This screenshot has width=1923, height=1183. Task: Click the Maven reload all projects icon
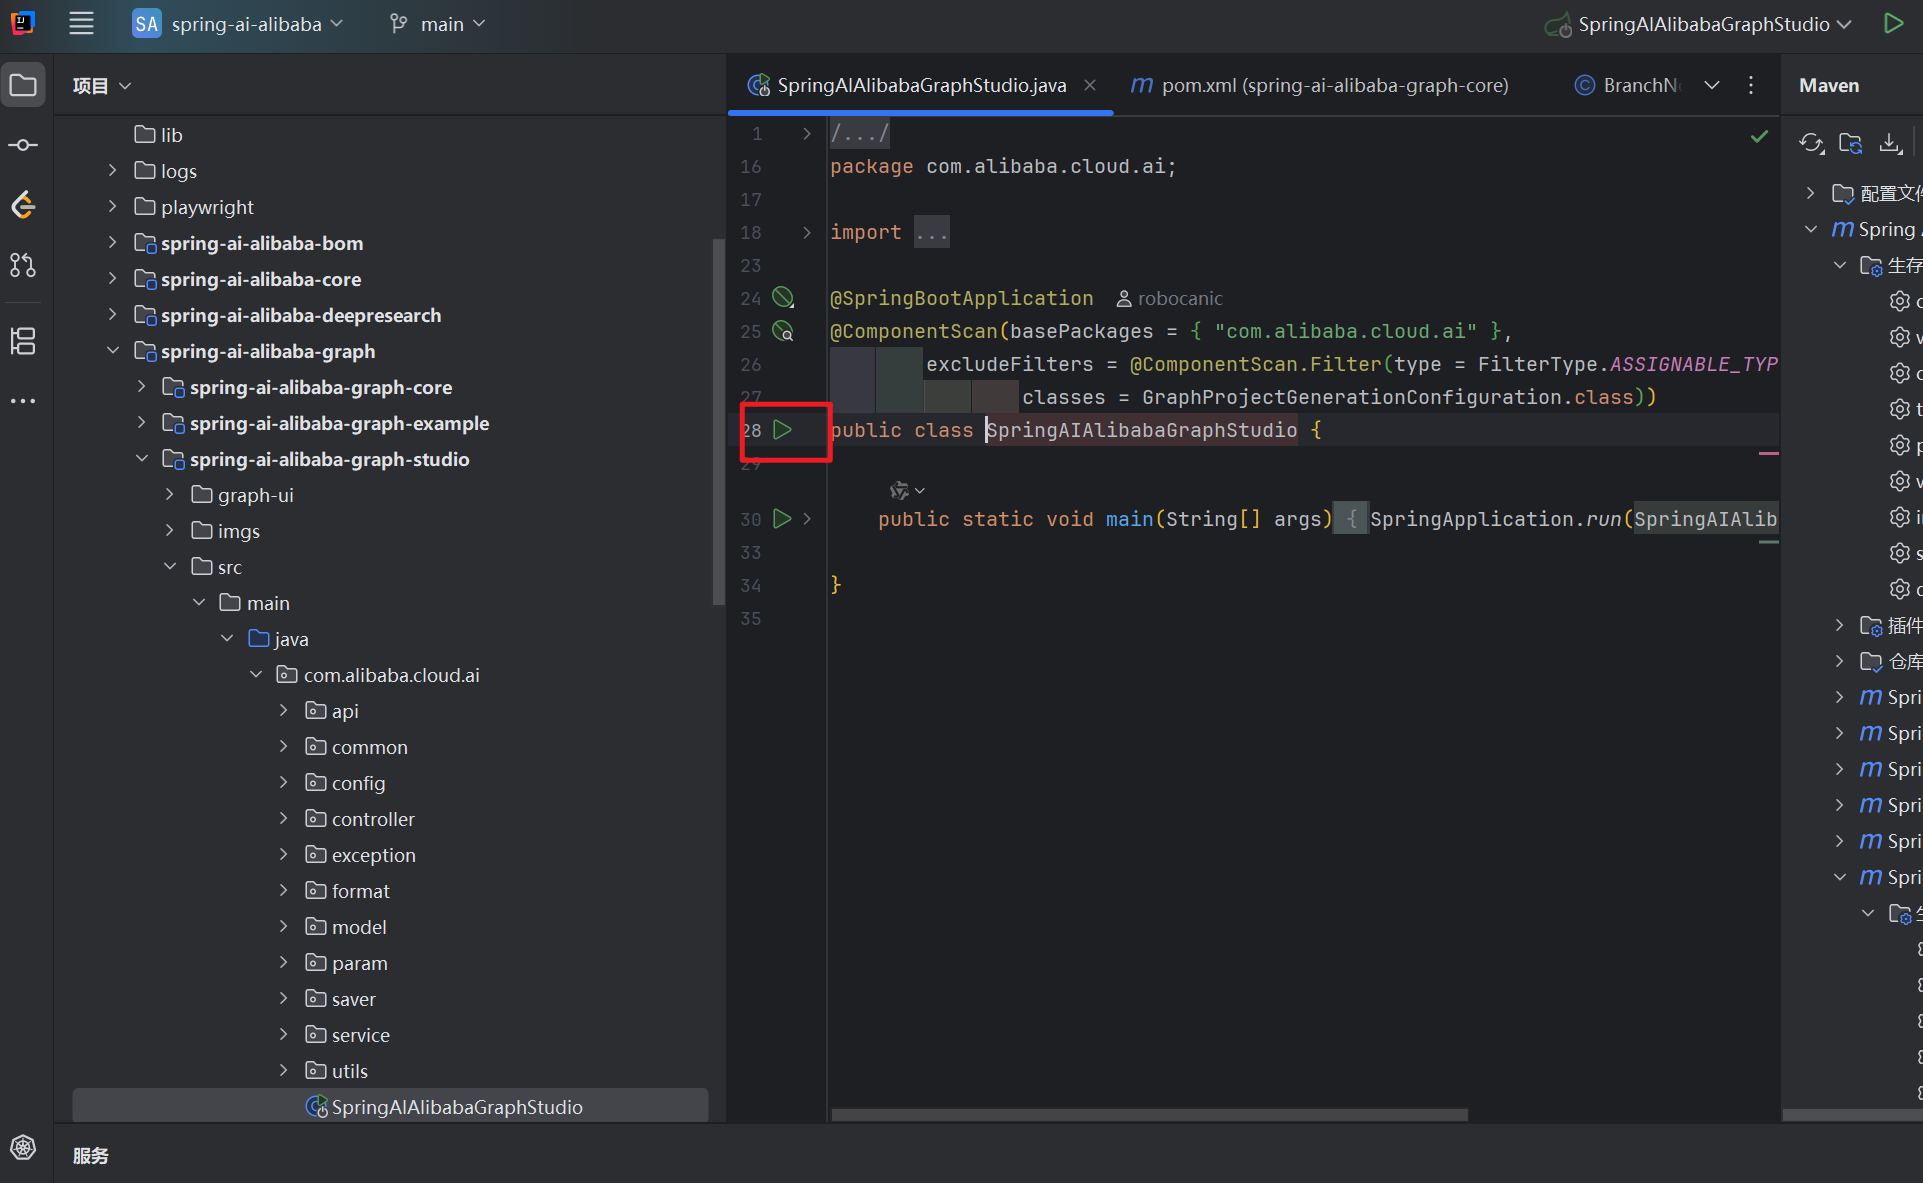(1811, 144)
